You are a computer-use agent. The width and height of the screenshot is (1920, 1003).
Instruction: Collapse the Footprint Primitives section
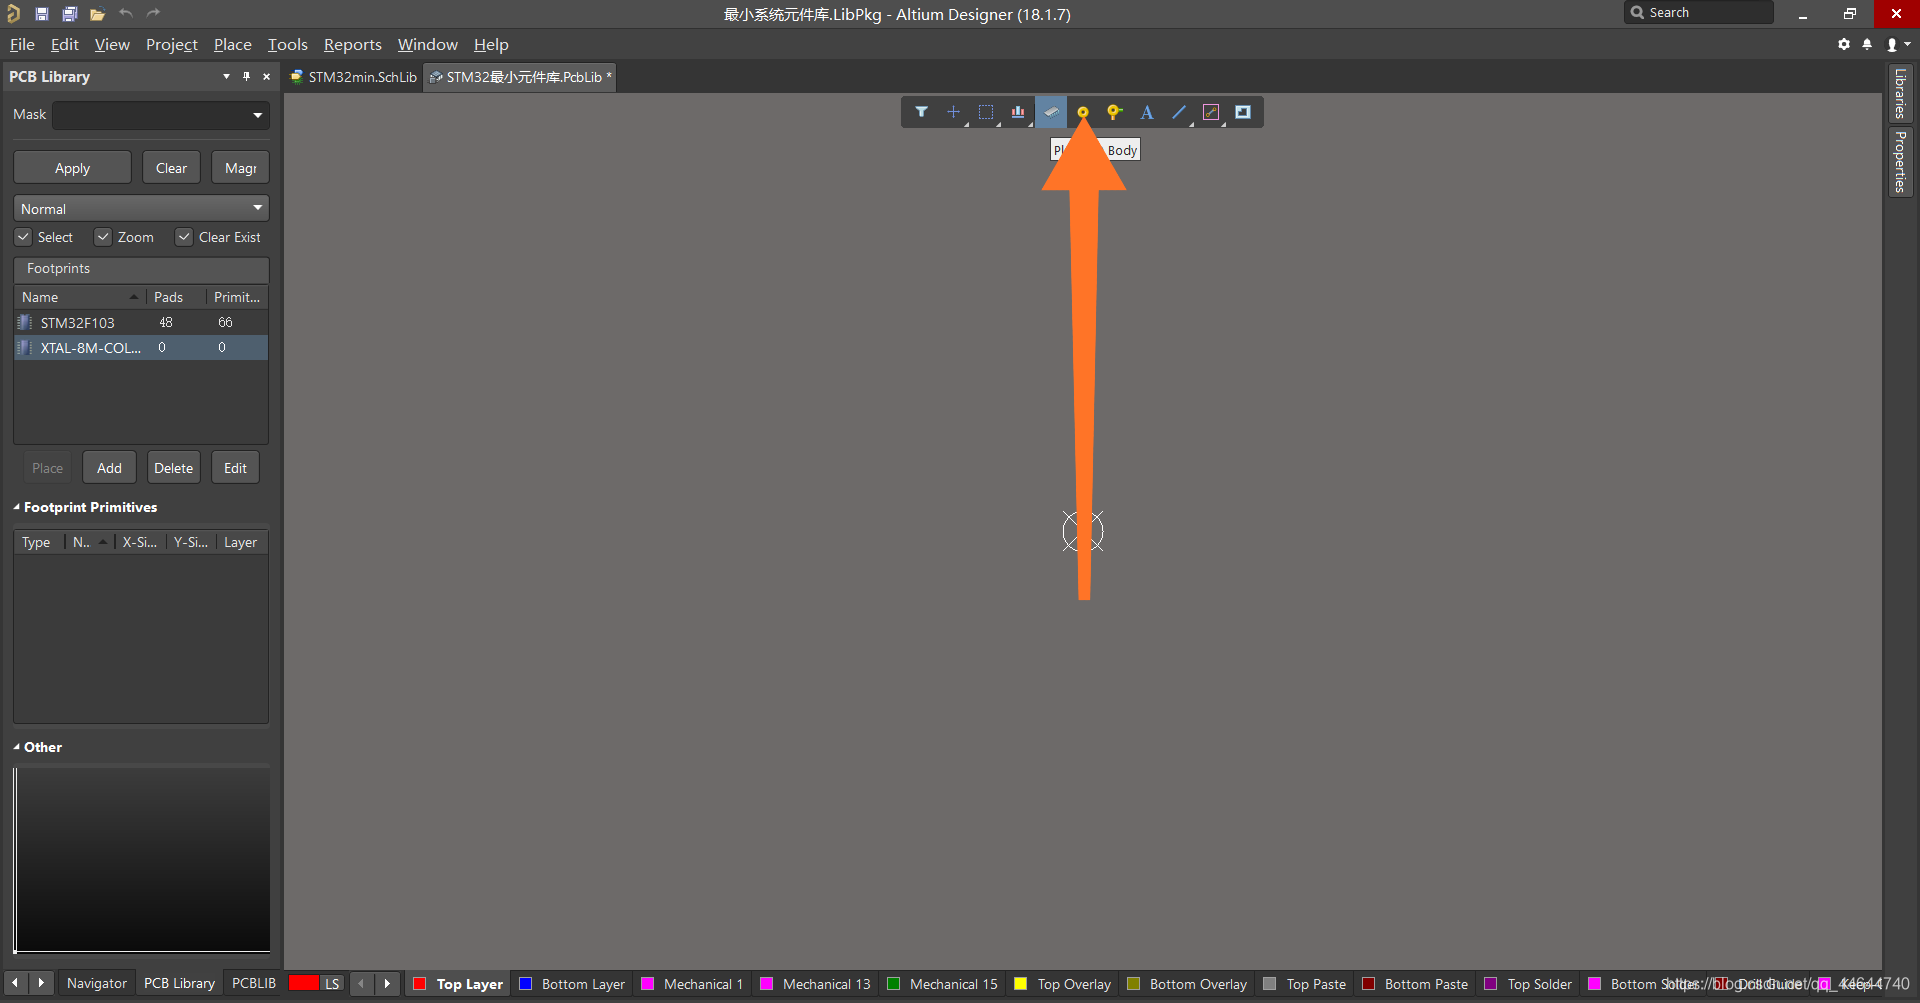click(x=17, y=507)
